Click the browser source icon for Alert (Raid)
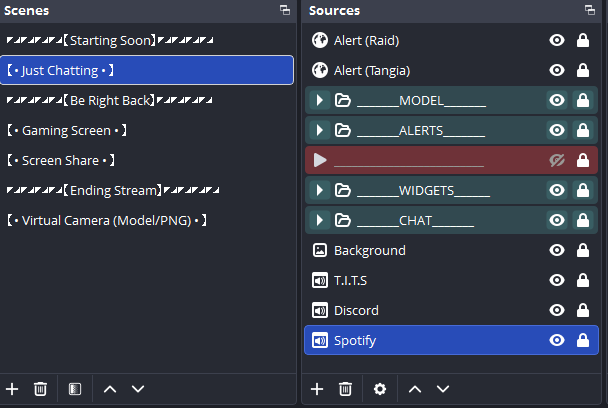This screenshot has width=608, height=408. tap(320, 40)
